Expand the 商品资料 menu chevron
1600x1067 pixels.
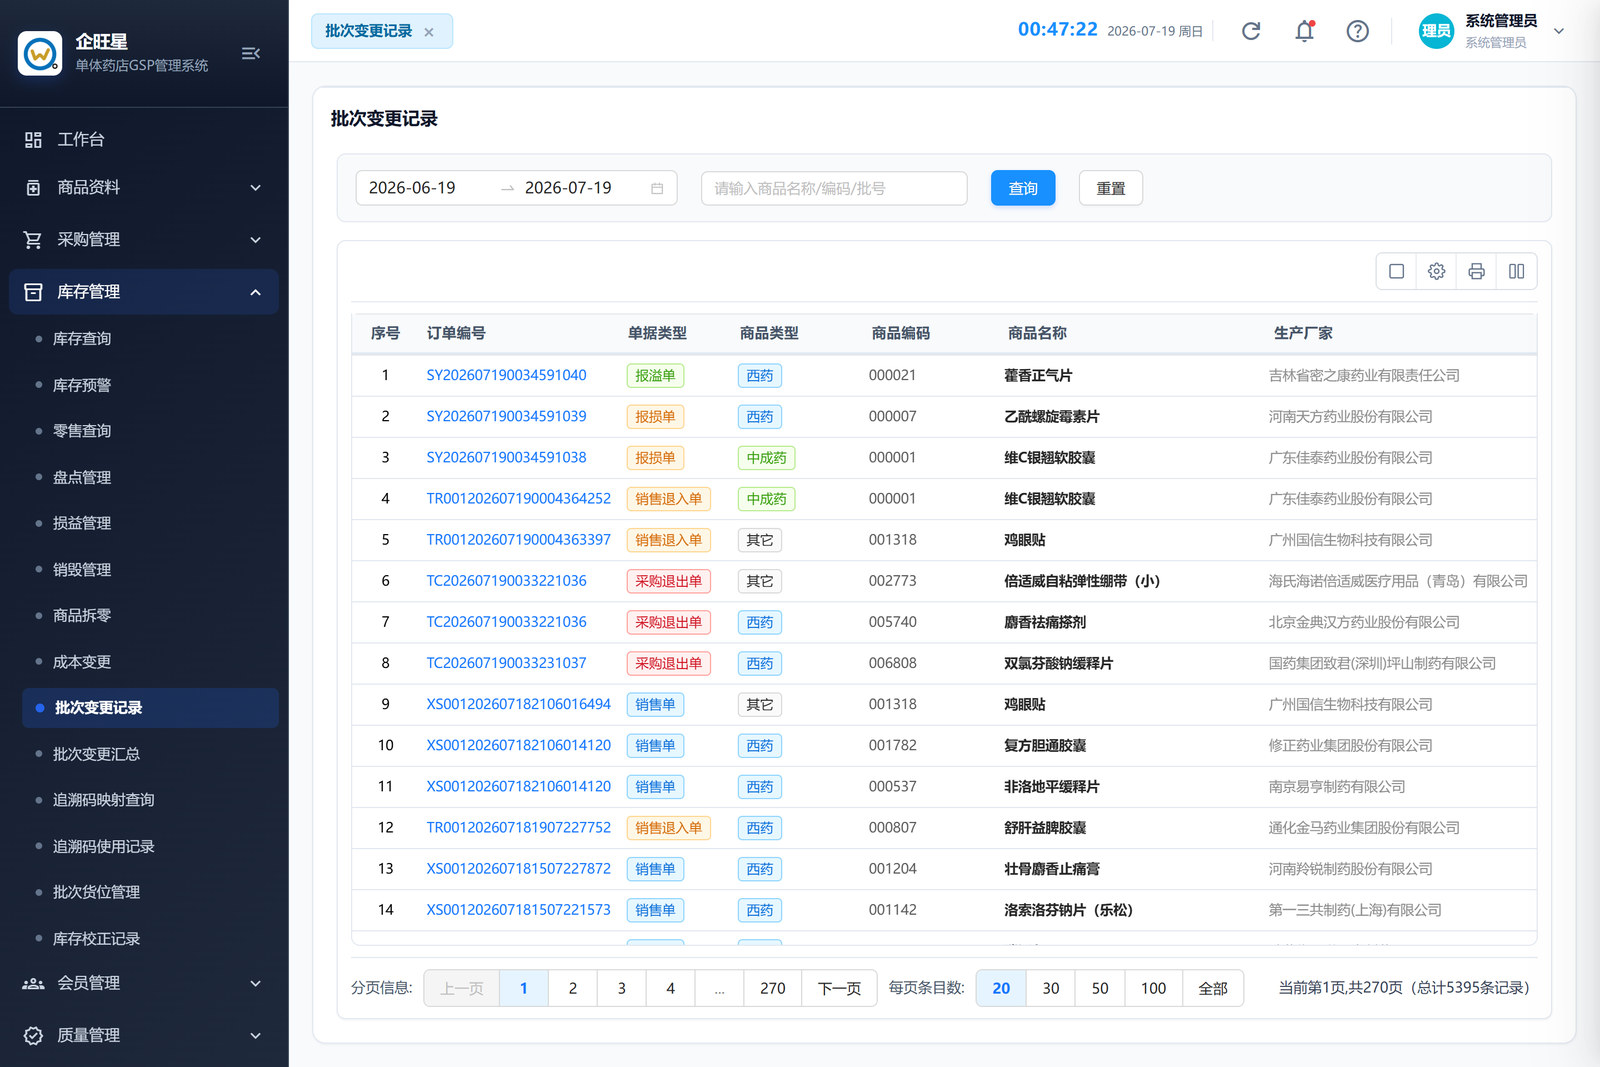click(x=255, y=188)
